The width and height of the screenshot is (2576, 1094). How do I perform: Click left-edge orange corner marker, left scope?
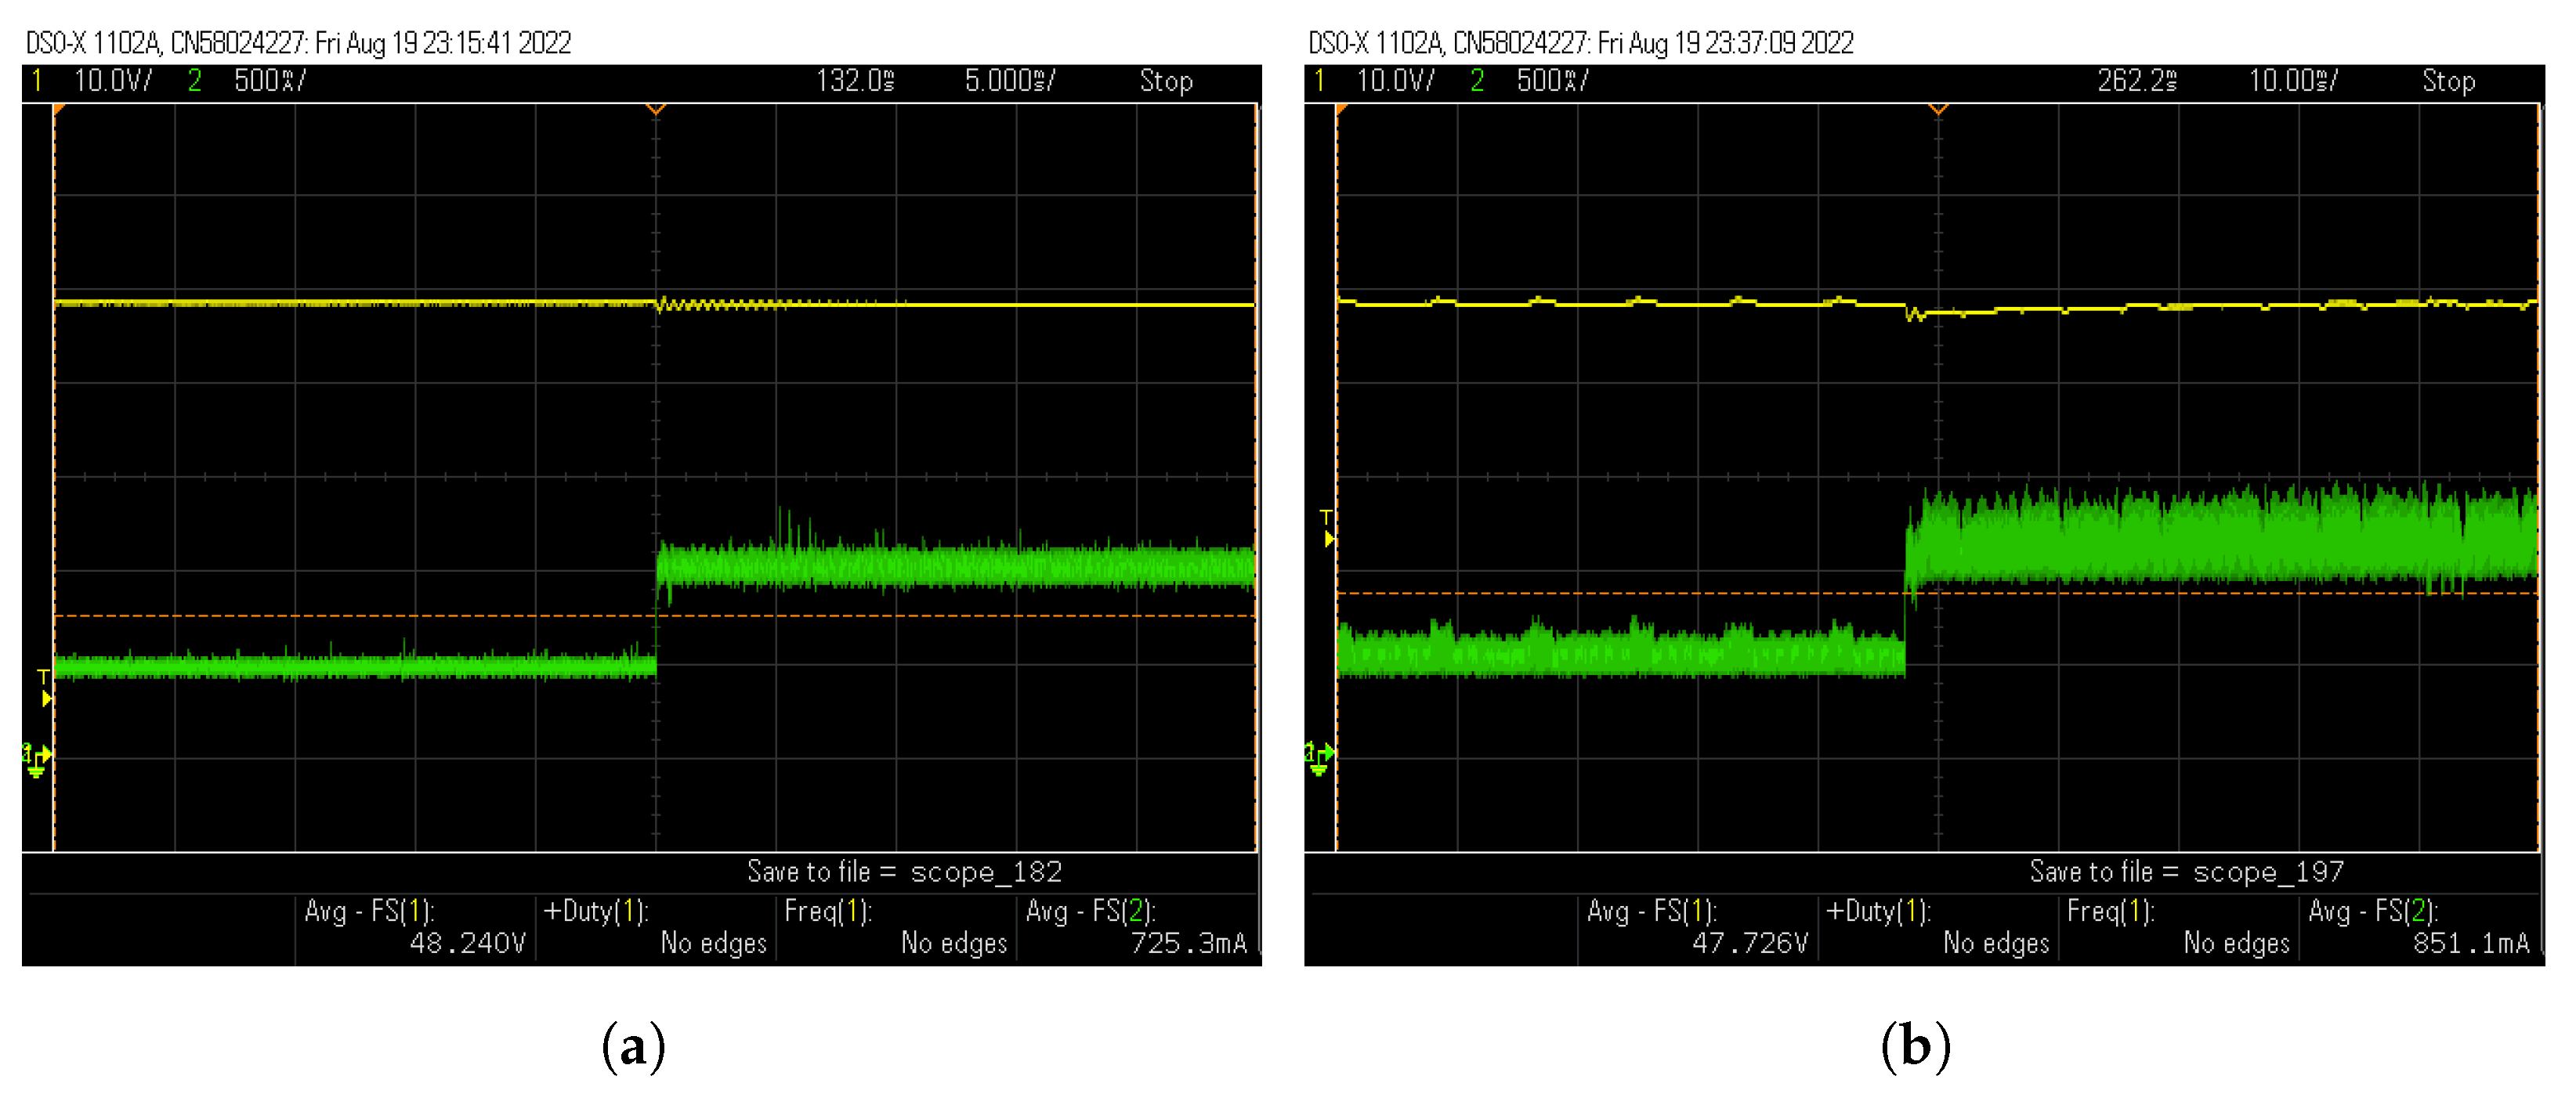coord(59,109)
